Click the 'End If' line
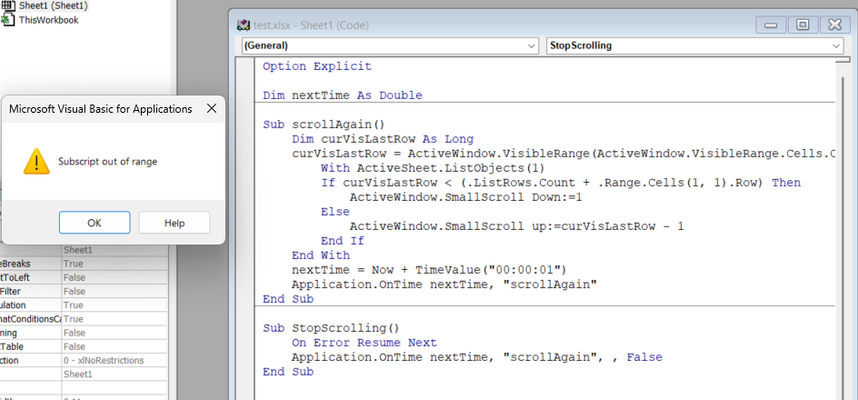858x400 pixels. pos(343,241)
